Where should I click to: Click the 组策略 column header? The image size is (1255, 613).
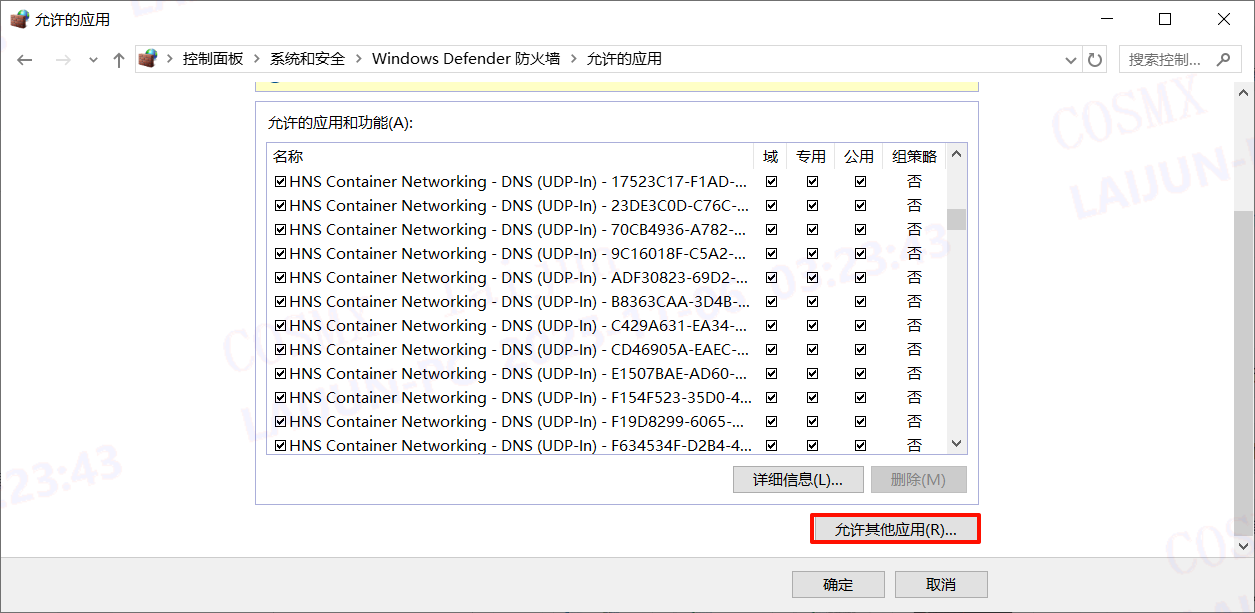pyautogui.click(x=914, y=156)
